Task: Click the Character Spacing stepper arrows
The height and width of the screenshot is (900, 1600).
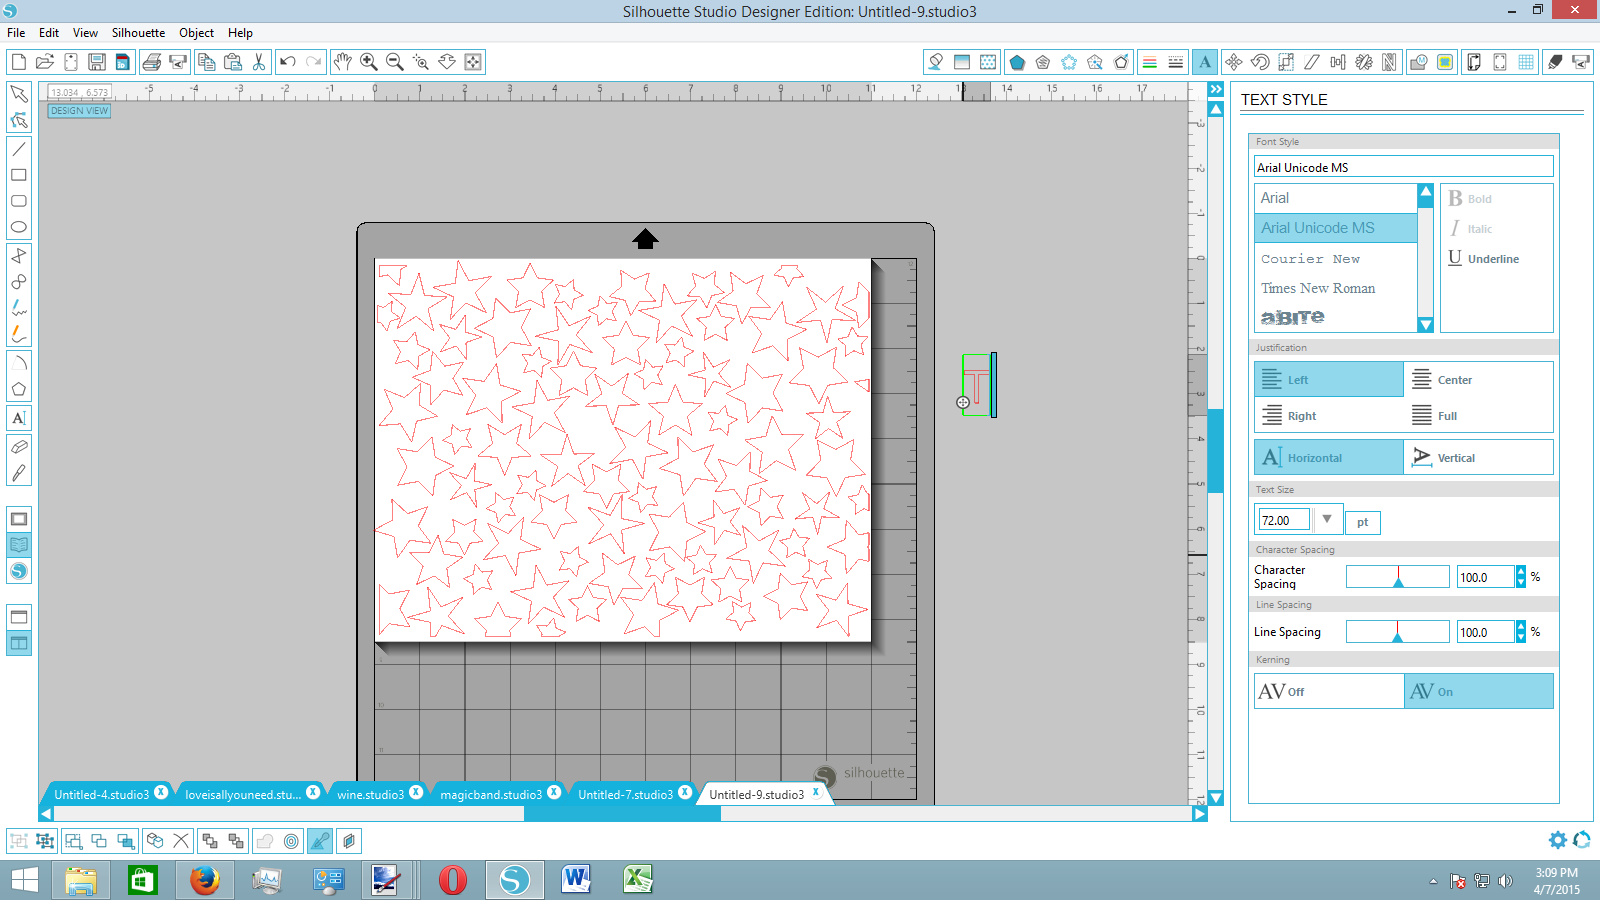Action: [x=1521, y=577]
